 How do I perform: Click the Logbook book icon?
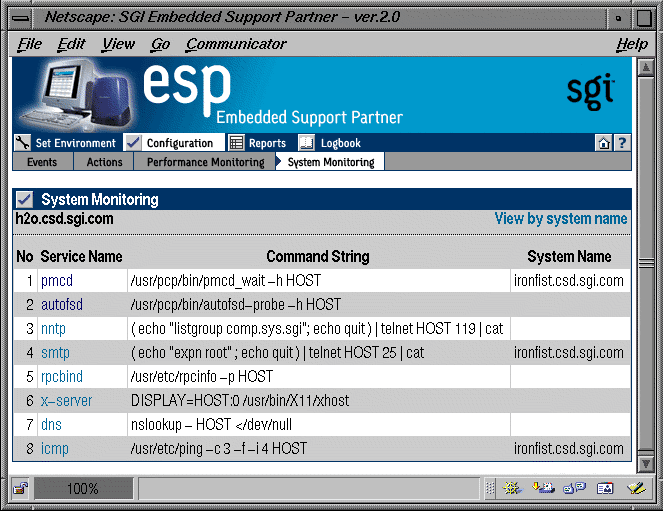pos(306,142)
